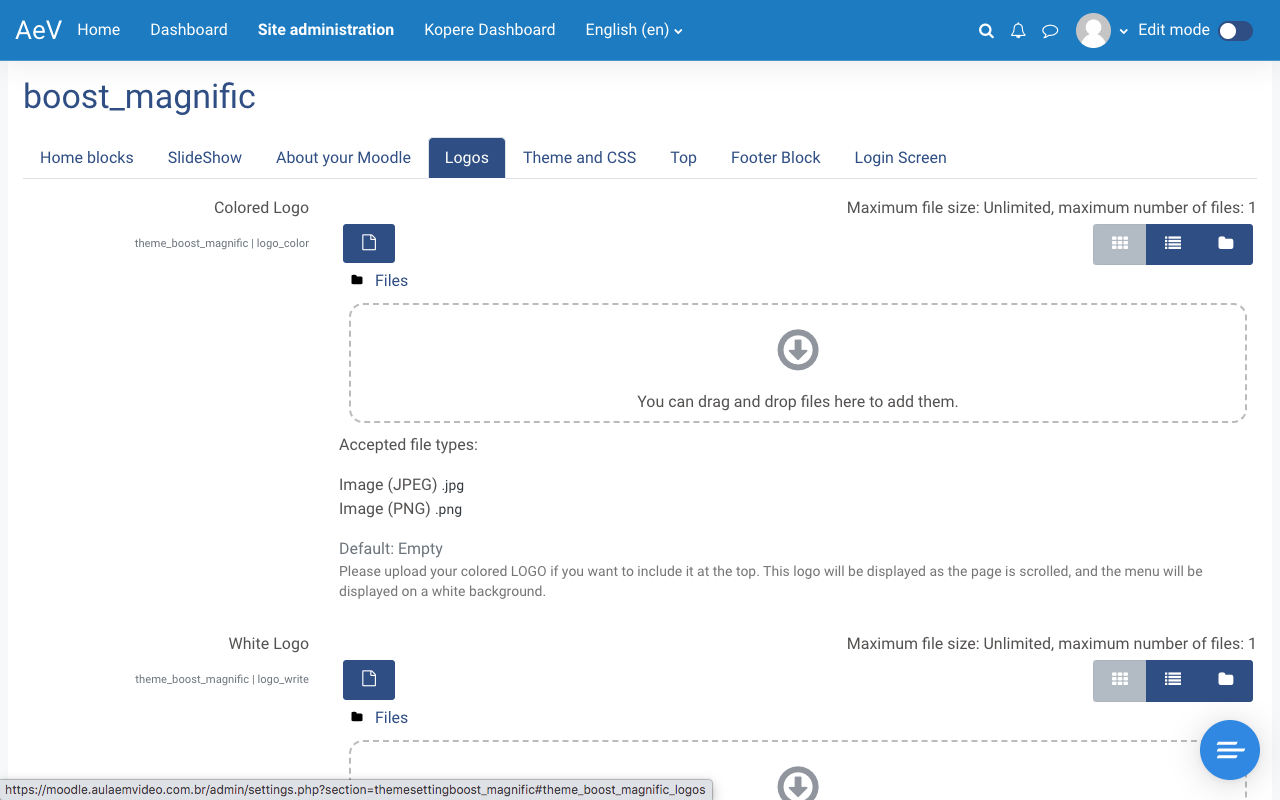Screen dimensions: 1280x800
Task: Toggle Edit mode switch
Action: (x=1235, y=31)
